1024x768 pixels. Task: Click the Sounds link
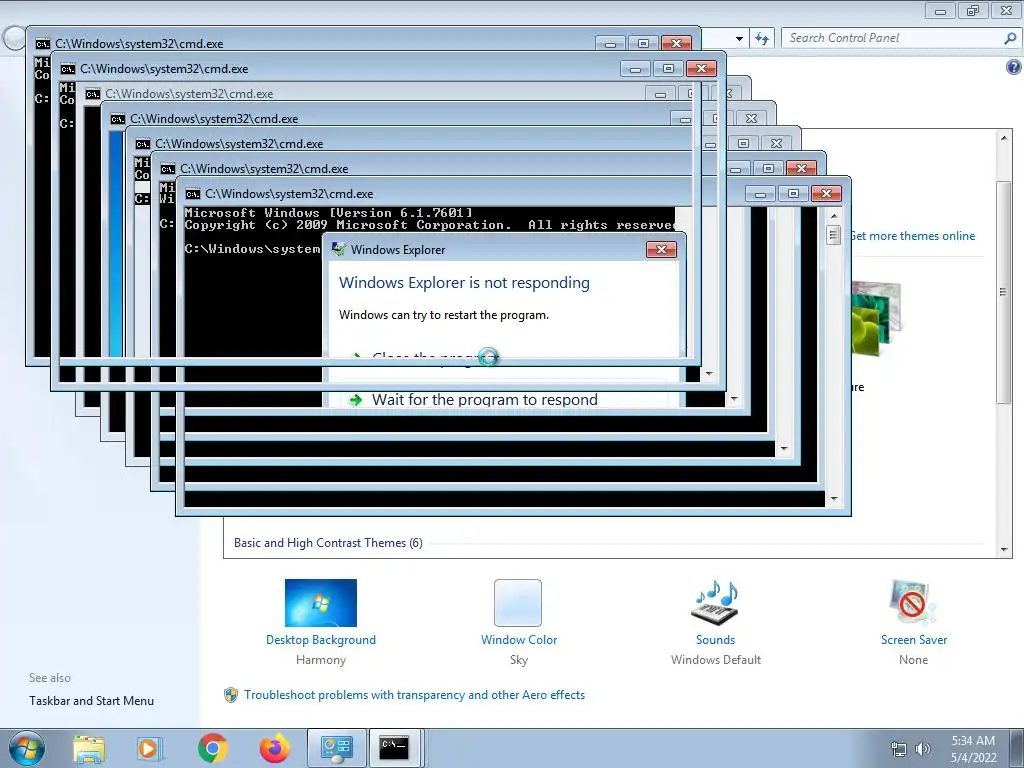pyautogui.click(x=716, y=640)
